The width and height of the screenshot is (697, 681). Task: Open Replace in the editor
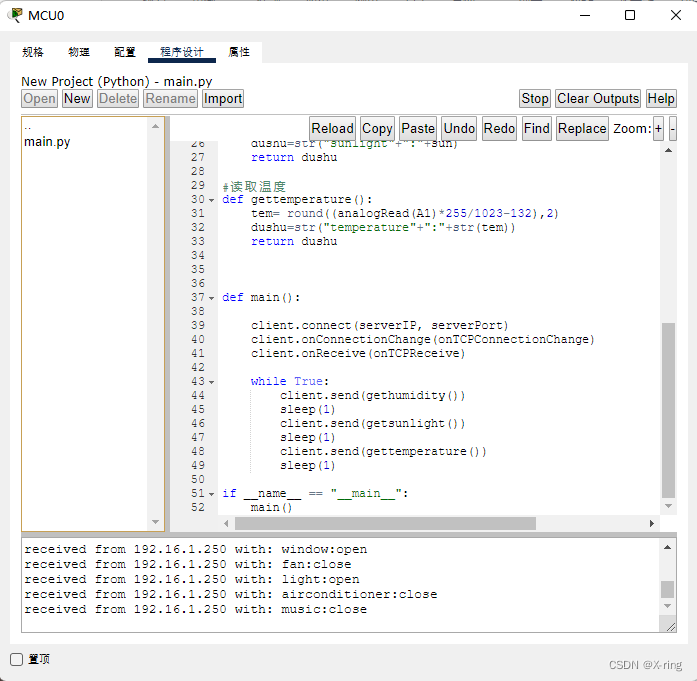(582, 128)
